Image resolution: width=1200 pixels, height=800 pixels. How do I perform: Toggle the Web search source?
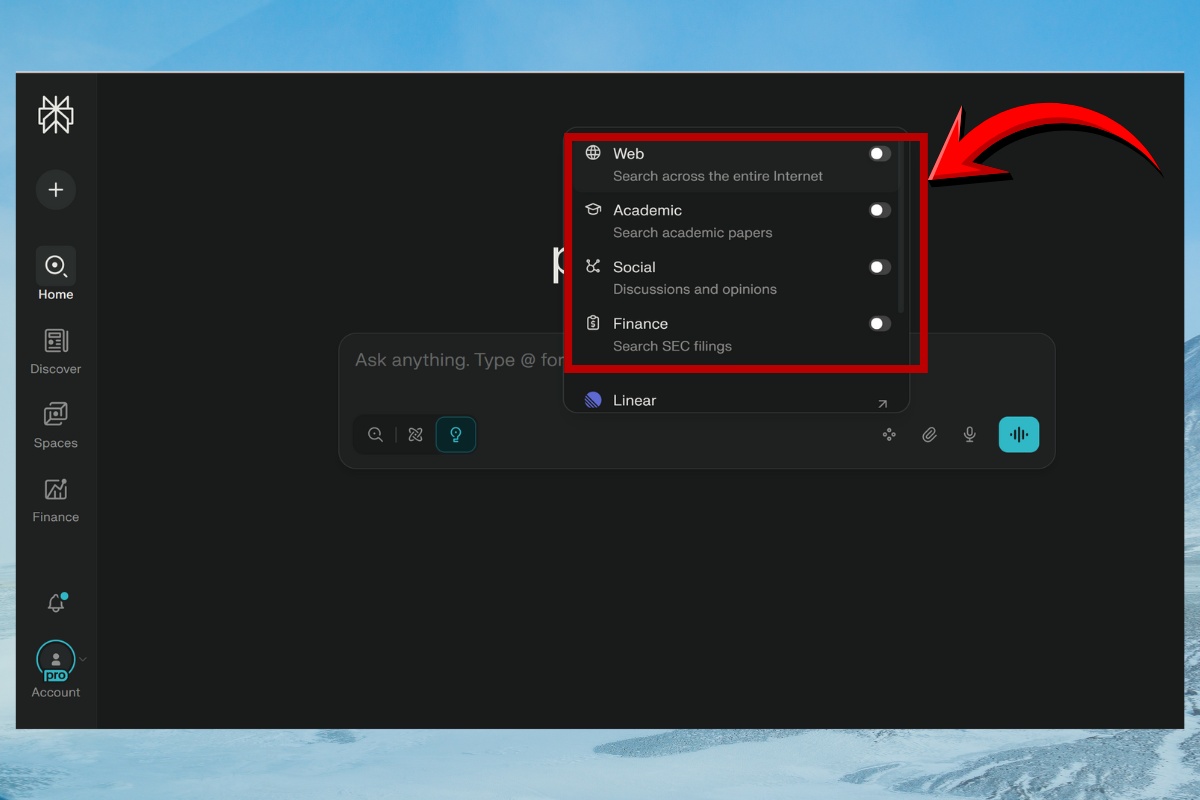coord(879,153)
